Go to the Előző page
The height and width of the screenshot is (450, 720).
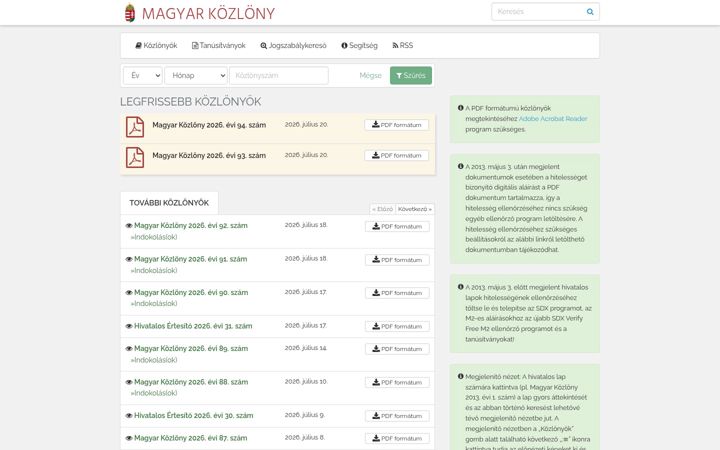coord(382,209)
